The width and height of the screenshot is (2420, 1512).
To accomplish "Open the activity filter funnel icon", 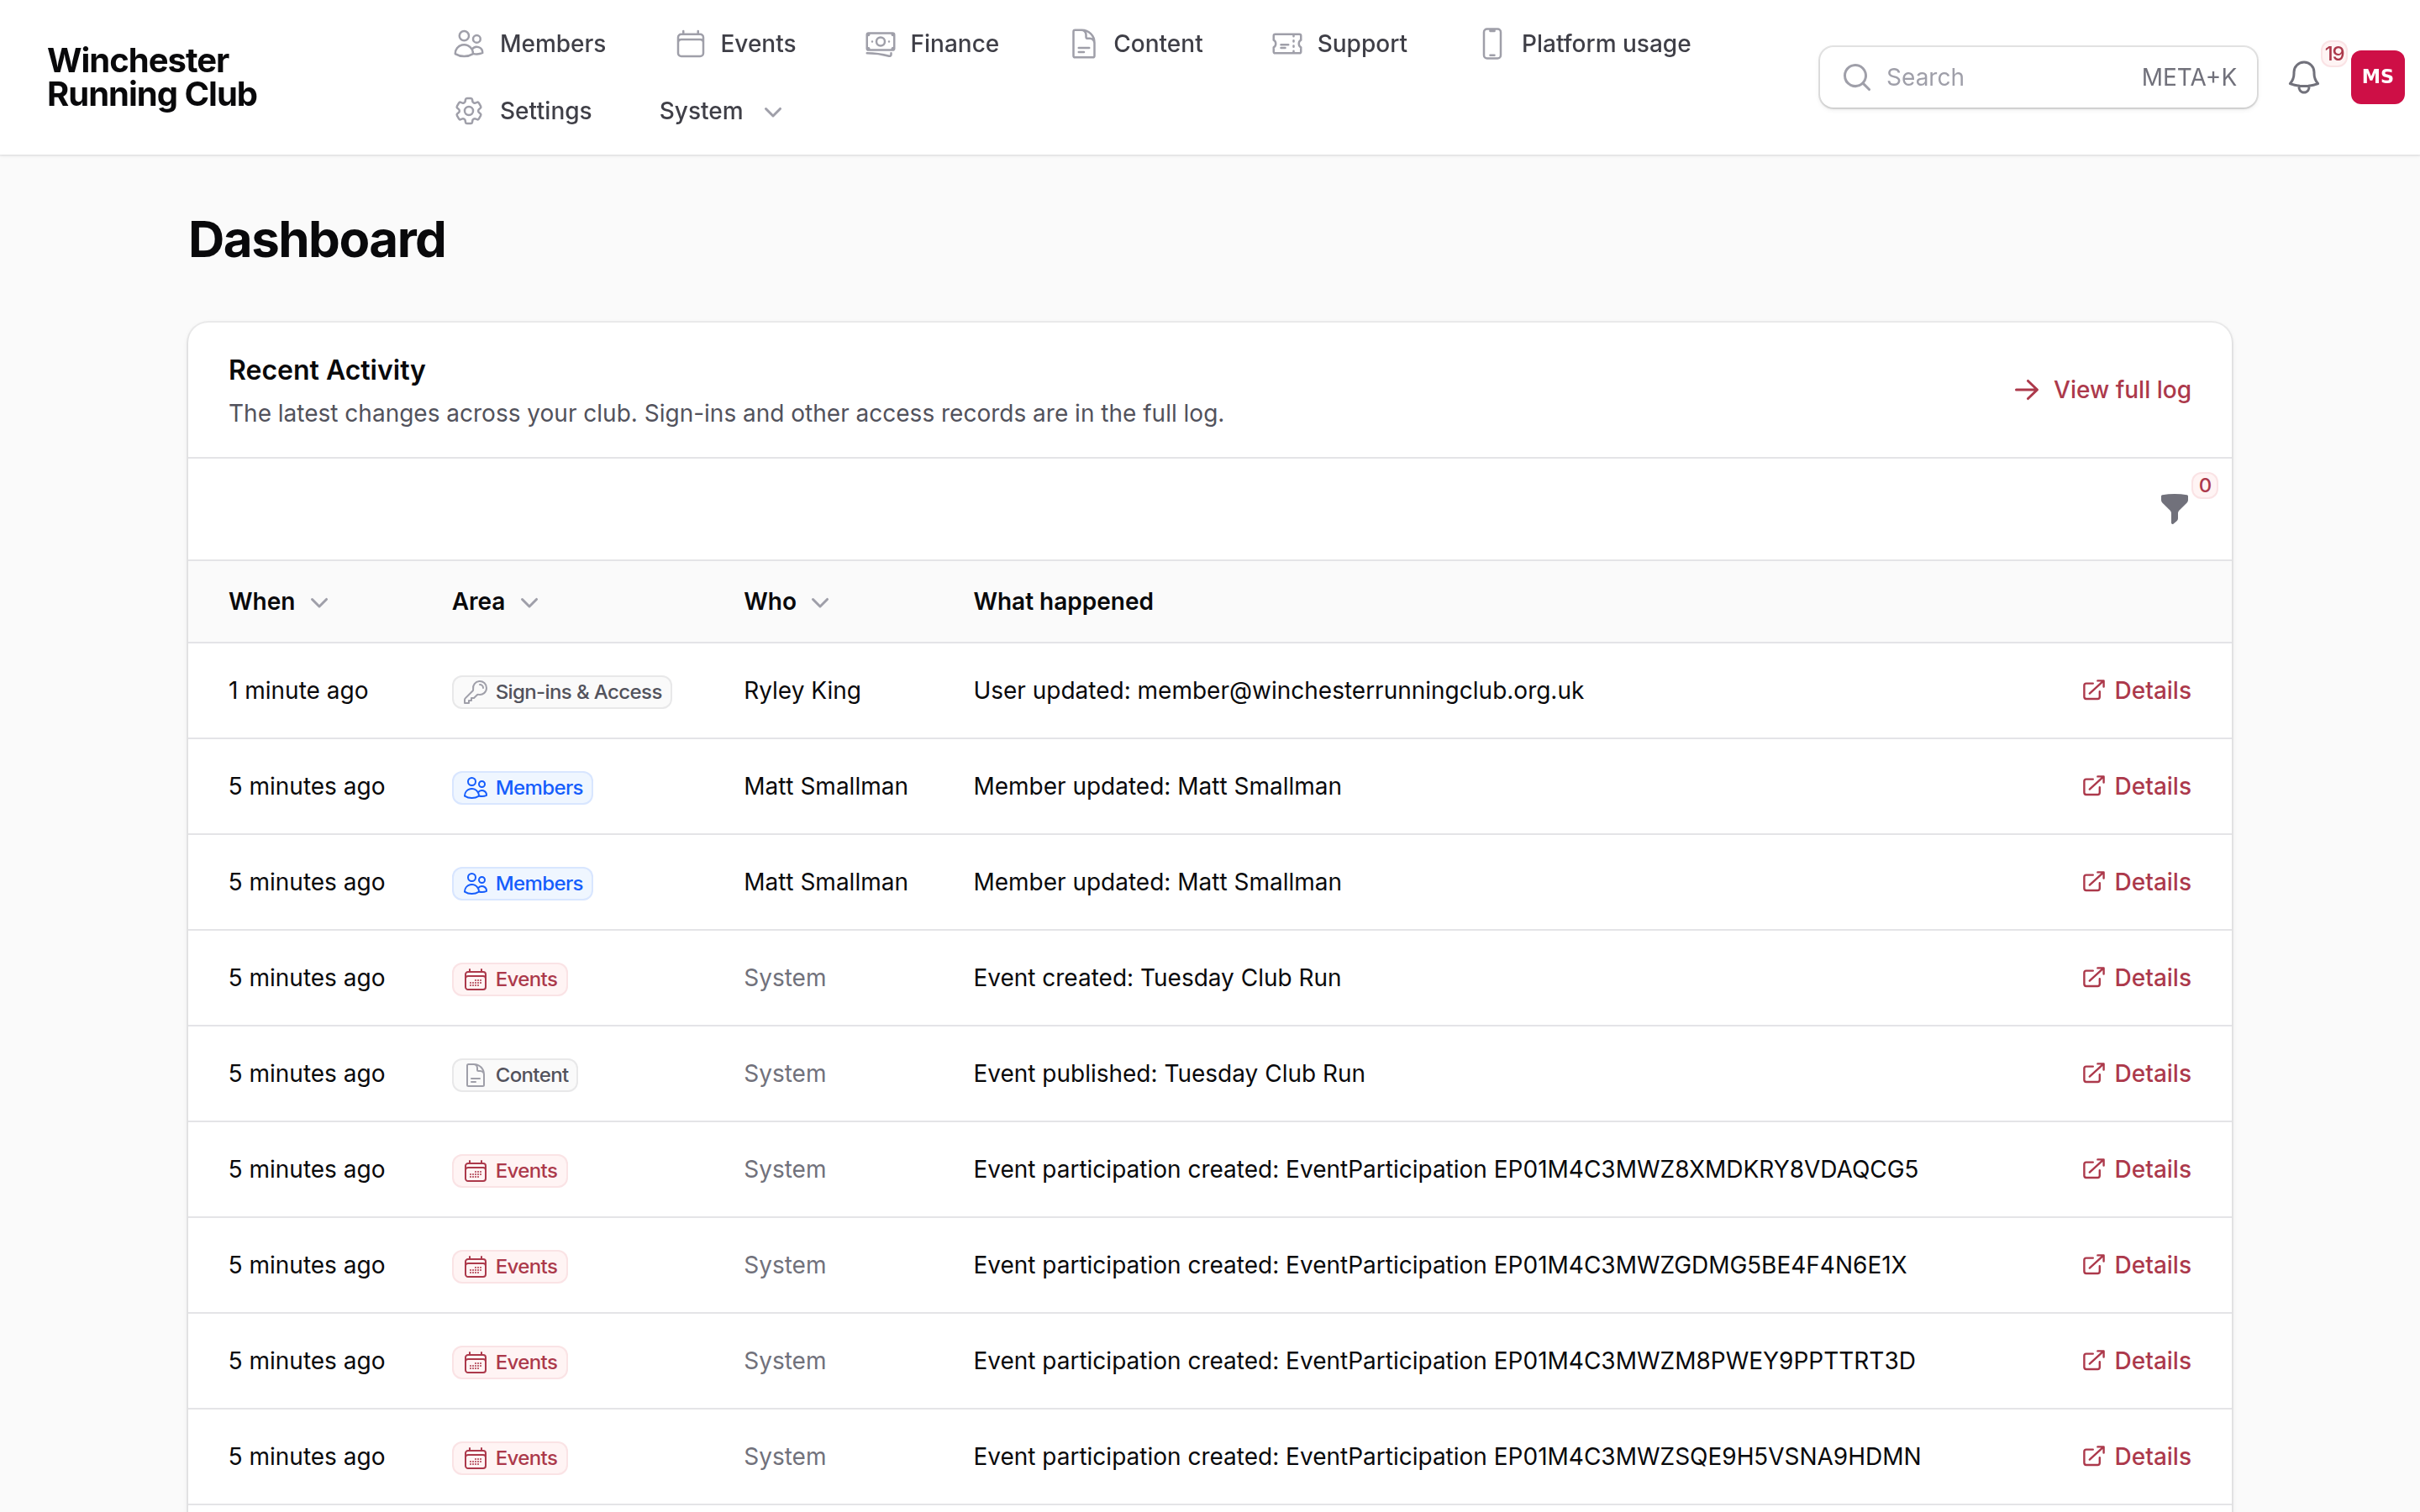I will point(2174,508).
